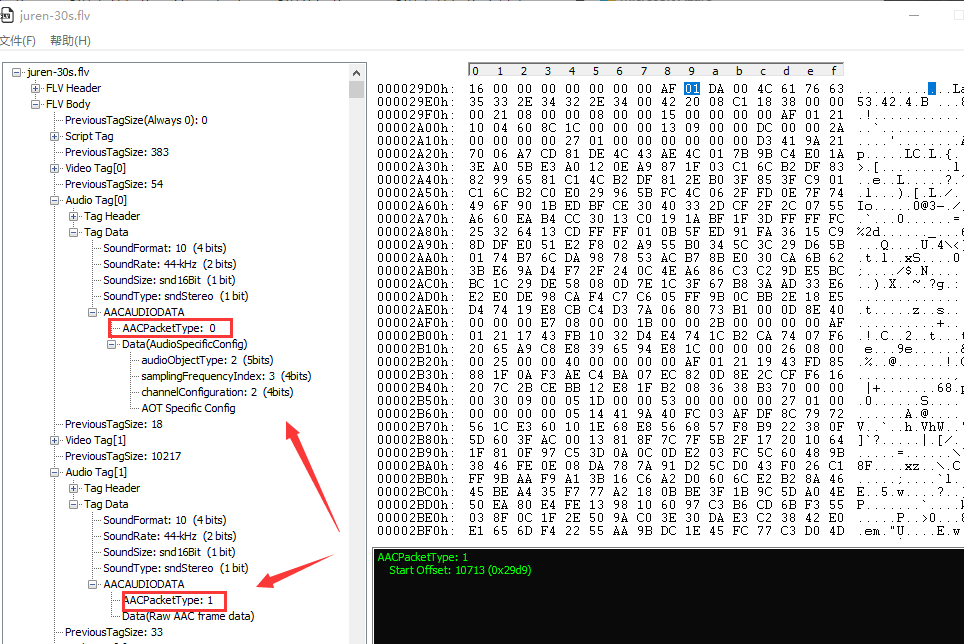Screen dimensions: 964x644
Task: Collapse the FLV Body node
Action: (36, 104)
